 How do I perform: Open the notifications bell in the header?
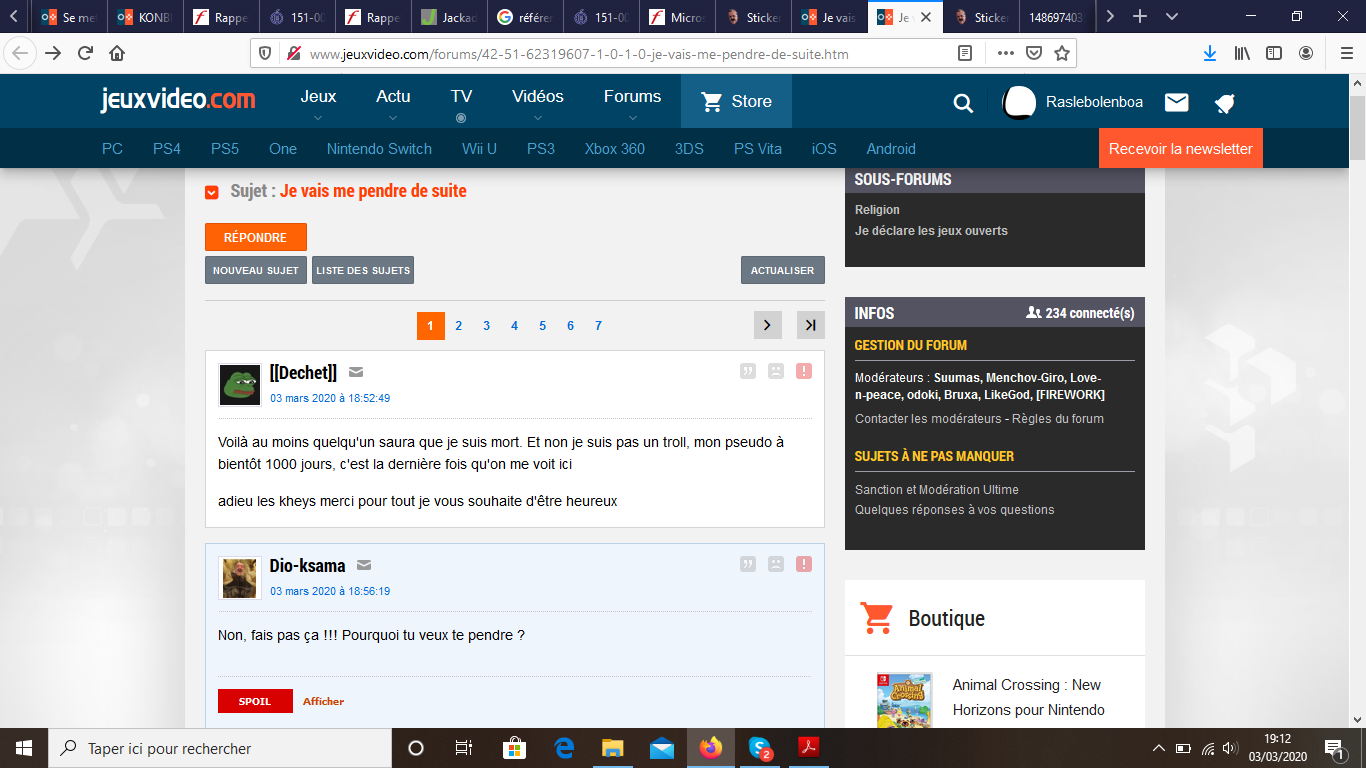click(1224, 103)
